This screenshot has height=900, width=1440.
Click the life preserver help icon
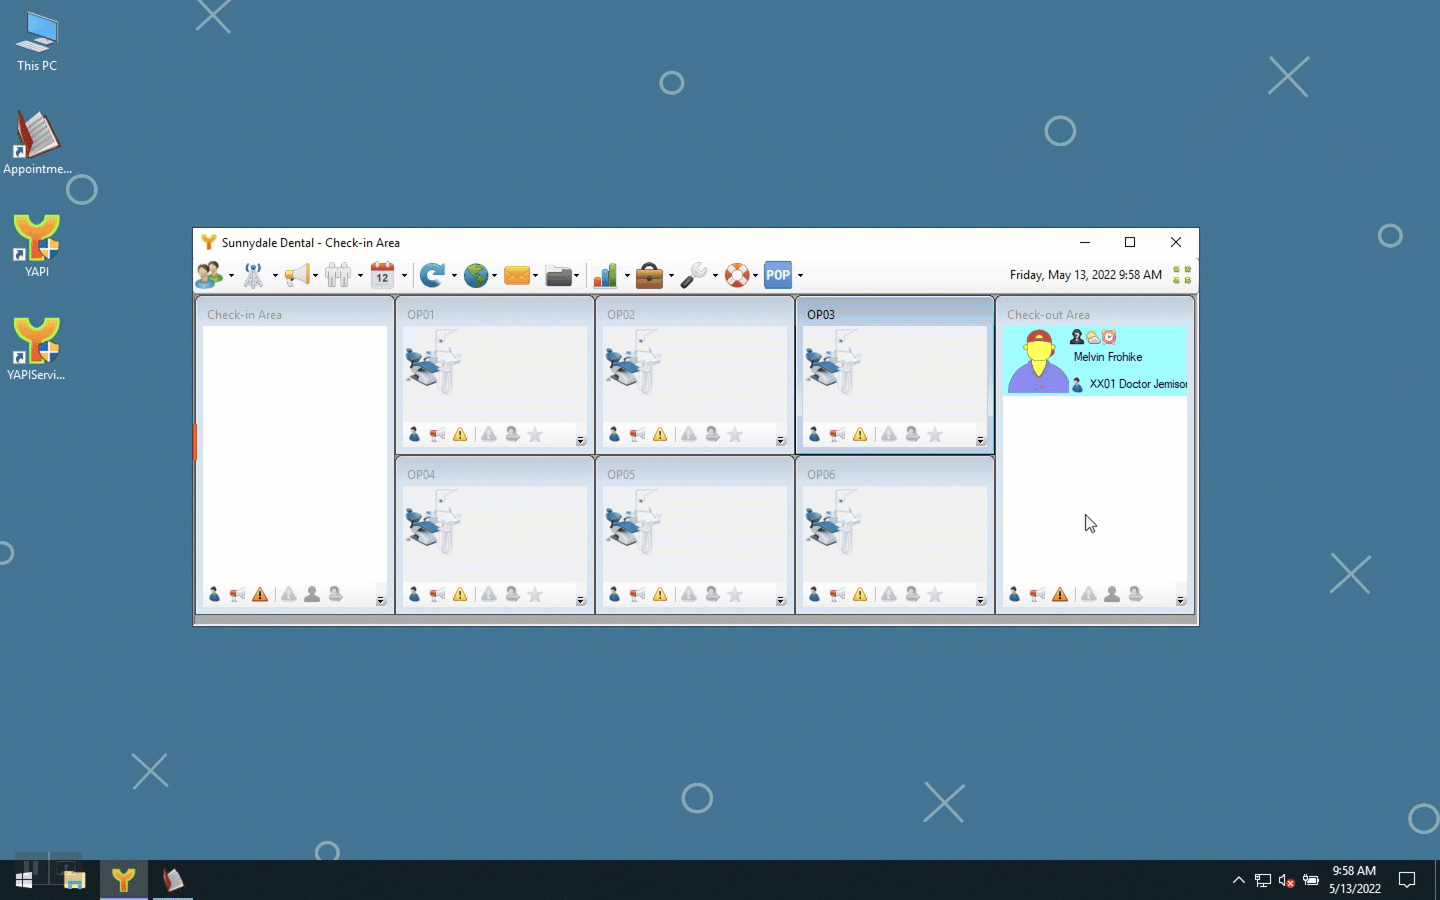coord(737,275)
